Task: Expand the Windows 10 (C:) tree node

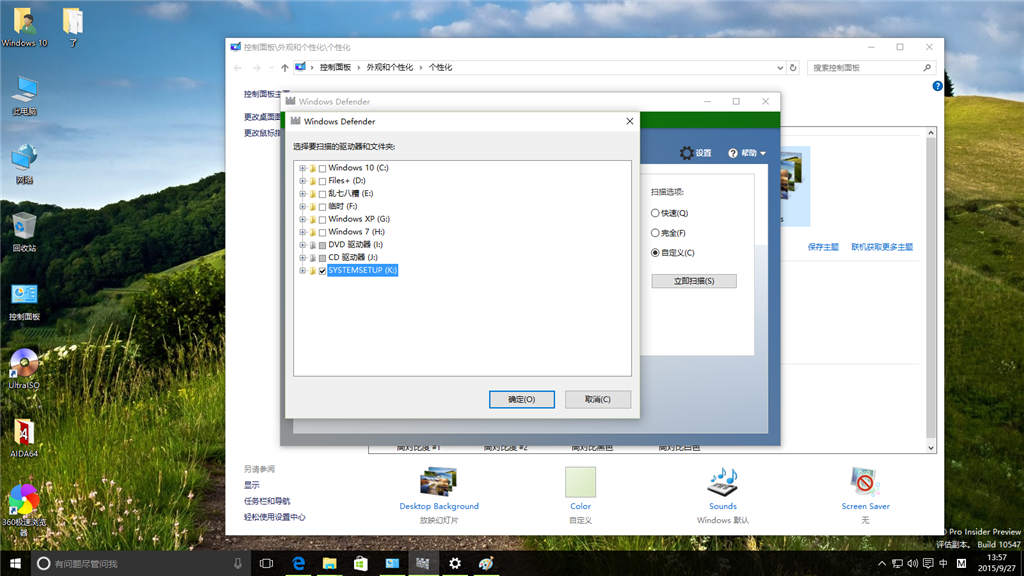Action: point(302,168)
